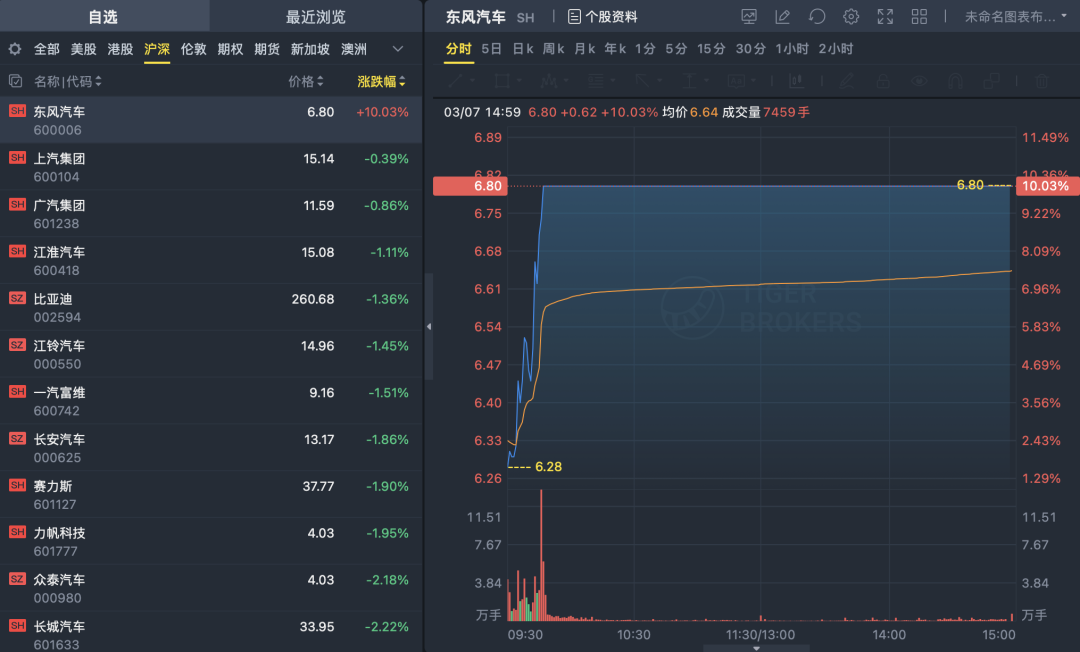Open chart settings gear icon in header

pyautogui.click(x=851, y=17)
